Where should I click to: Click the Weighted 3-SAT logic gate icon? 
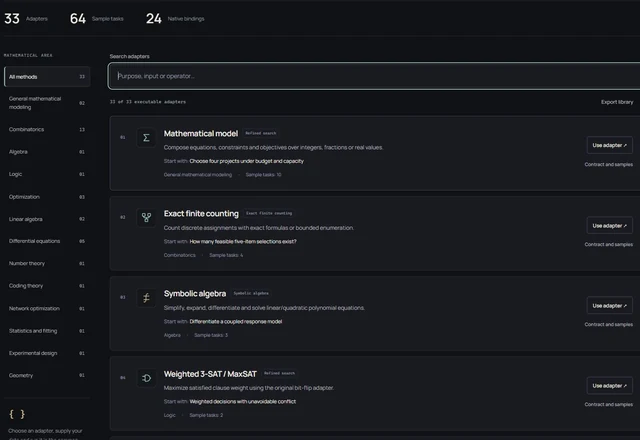tap(146, 378)
